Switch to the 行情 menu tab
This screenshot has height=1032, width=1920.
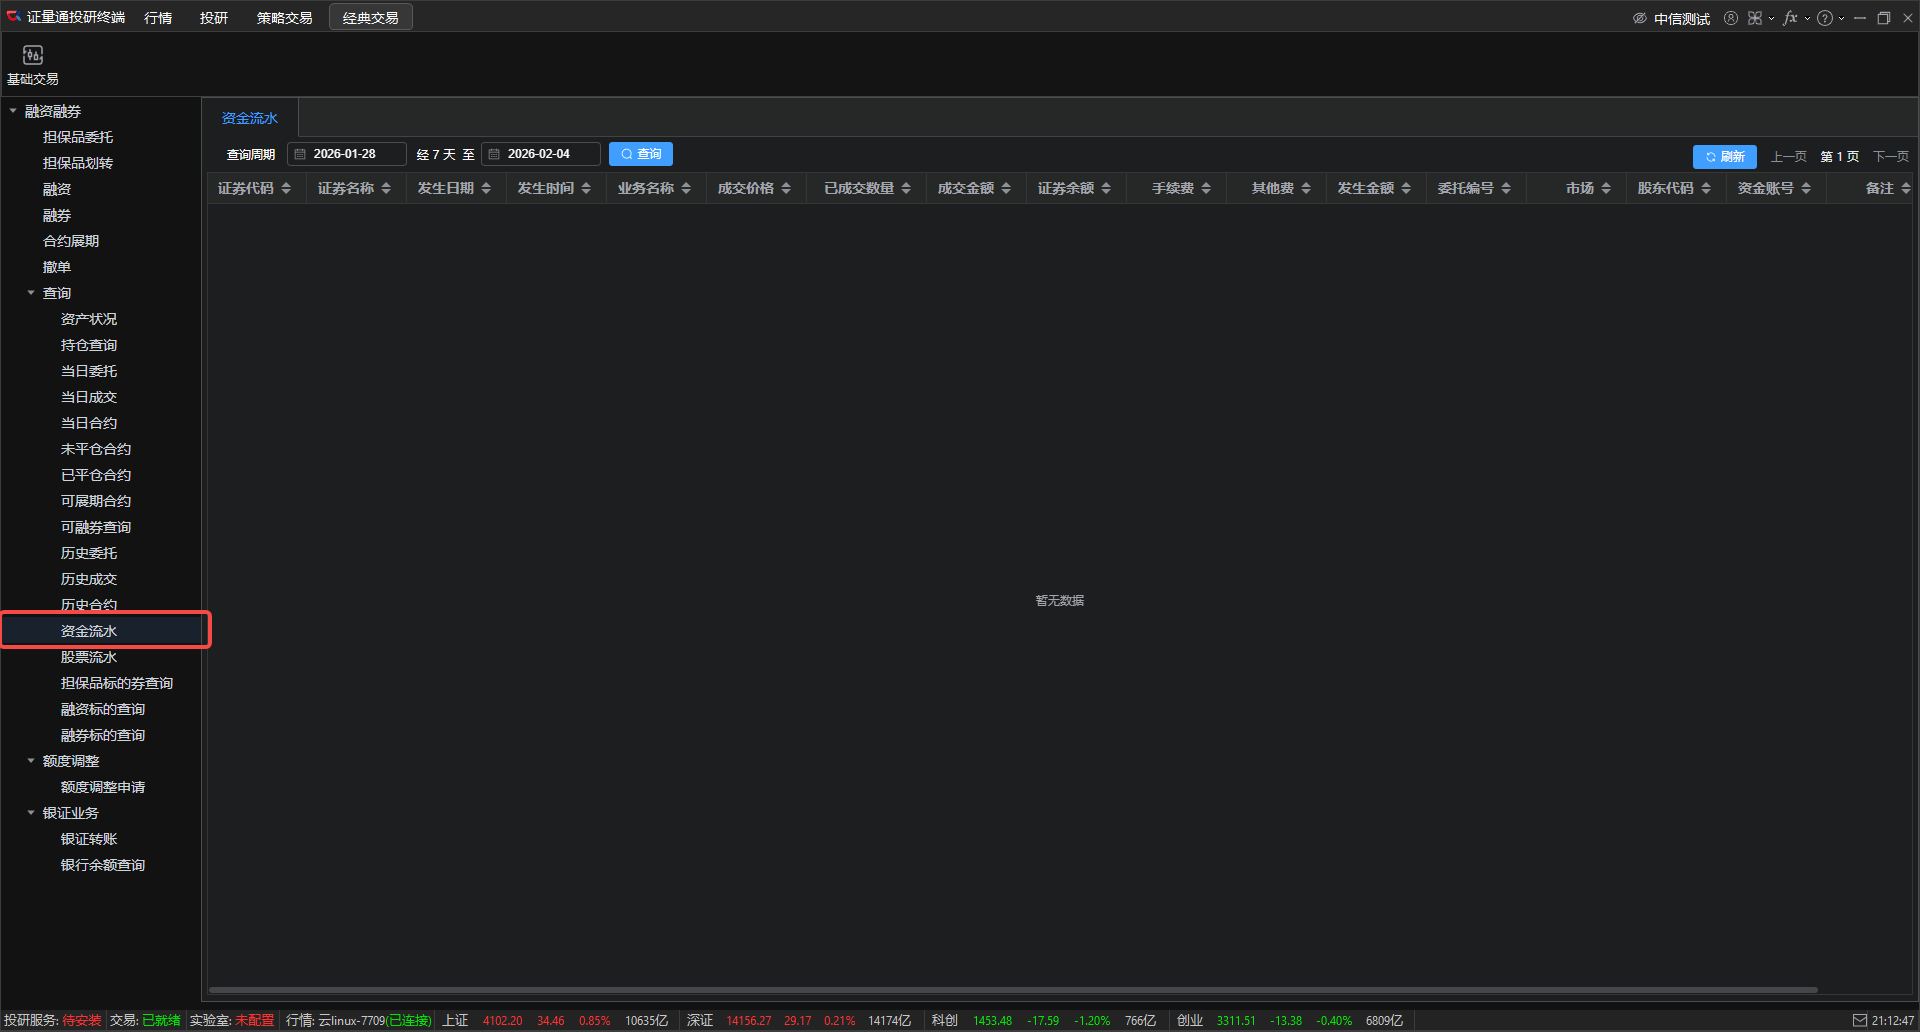[158, 18]
